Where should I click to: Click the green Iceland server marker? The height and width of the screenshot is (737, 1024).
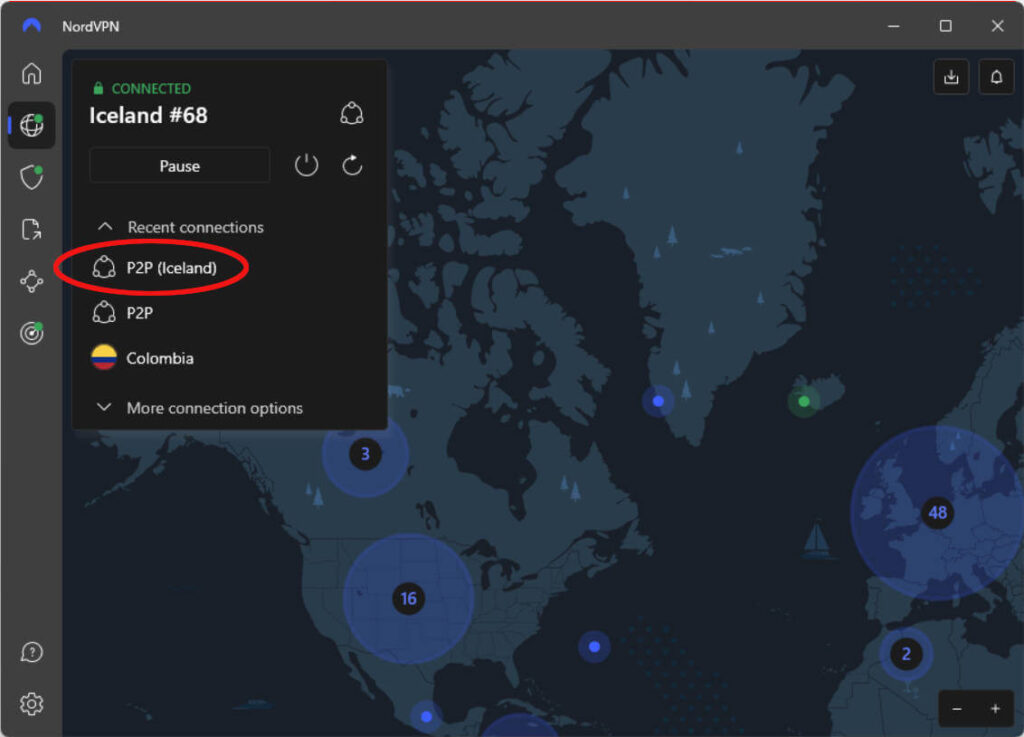(804, 401)
